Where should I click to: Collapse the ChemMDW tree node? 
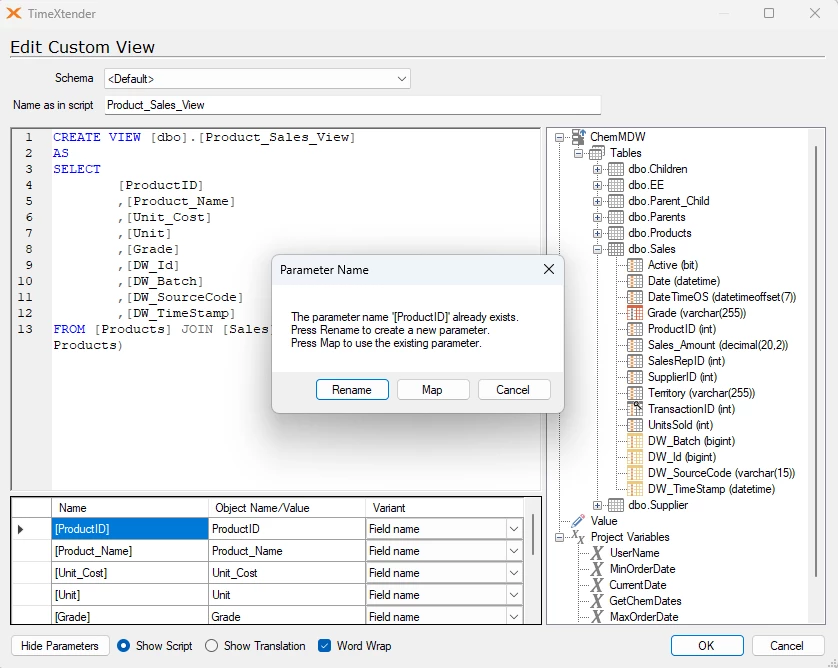click(x=560, y=137)
